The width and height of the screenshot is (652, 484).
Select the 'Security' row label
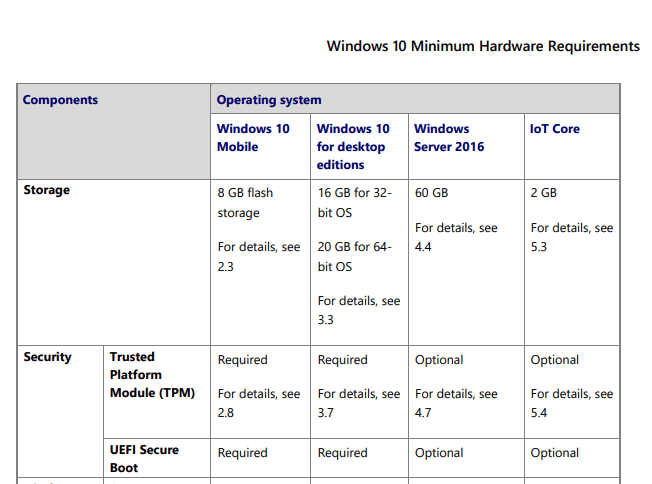point(47,357)
